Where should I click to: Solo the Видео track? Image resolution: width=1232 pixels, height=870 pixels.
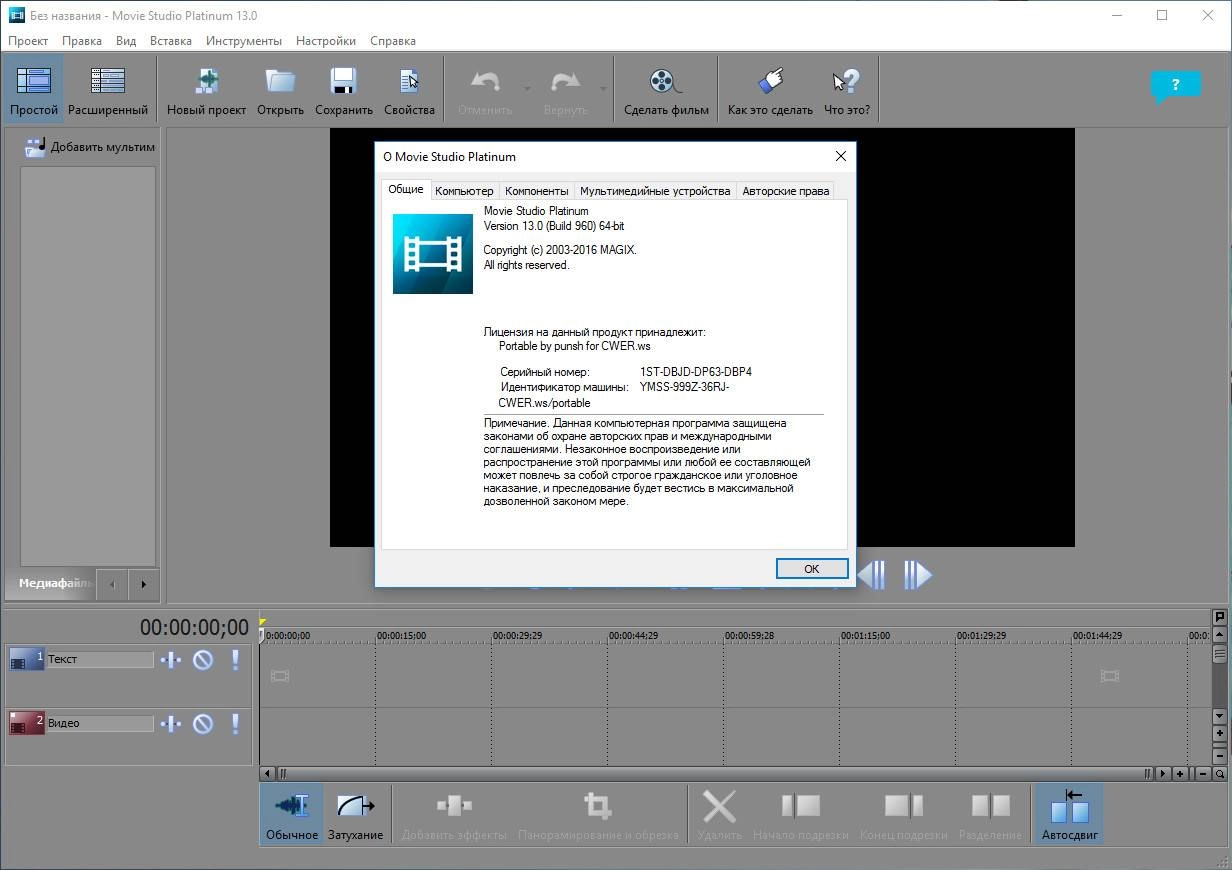pos(236,723)
